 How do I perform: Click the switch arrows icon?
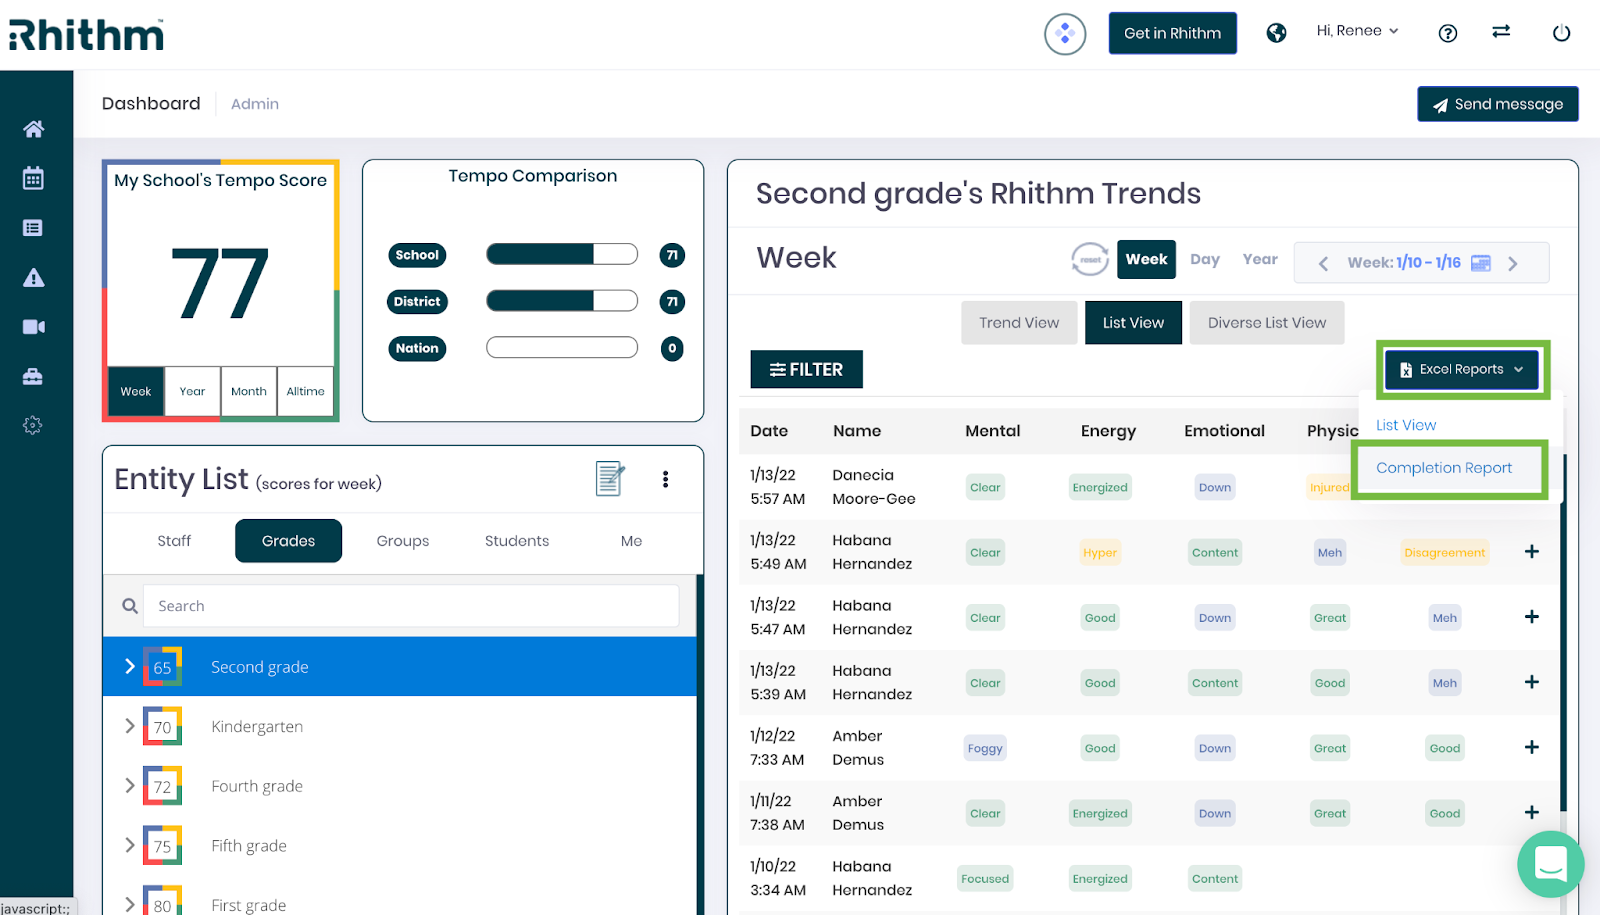1501,32
